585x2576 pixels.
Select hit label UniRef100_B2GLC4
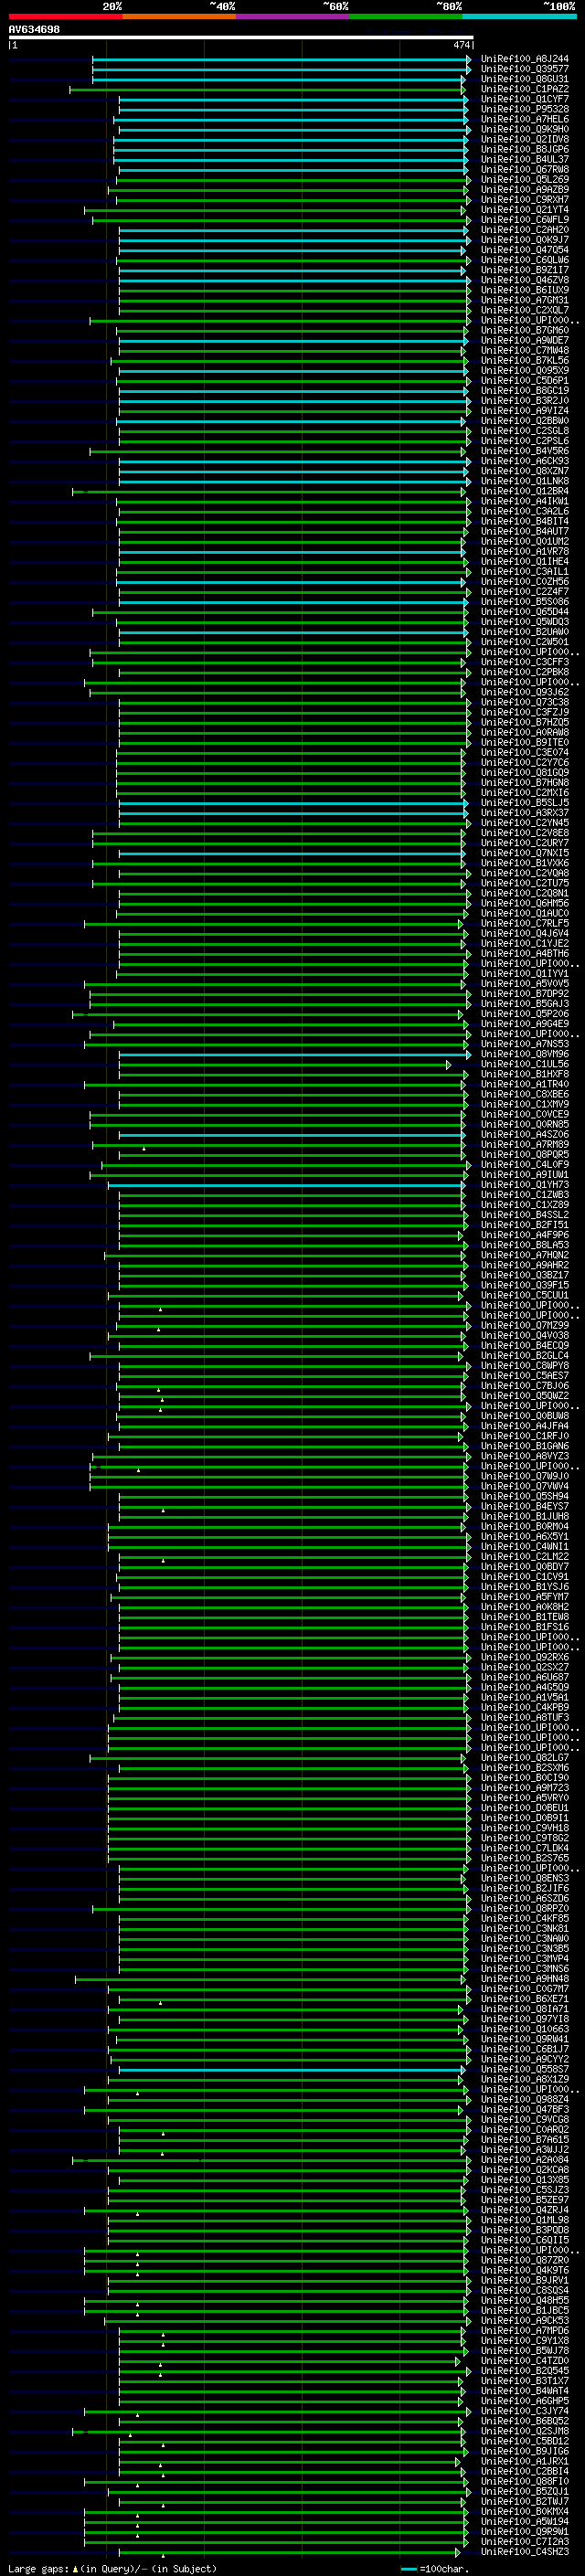pos(524,1356)
